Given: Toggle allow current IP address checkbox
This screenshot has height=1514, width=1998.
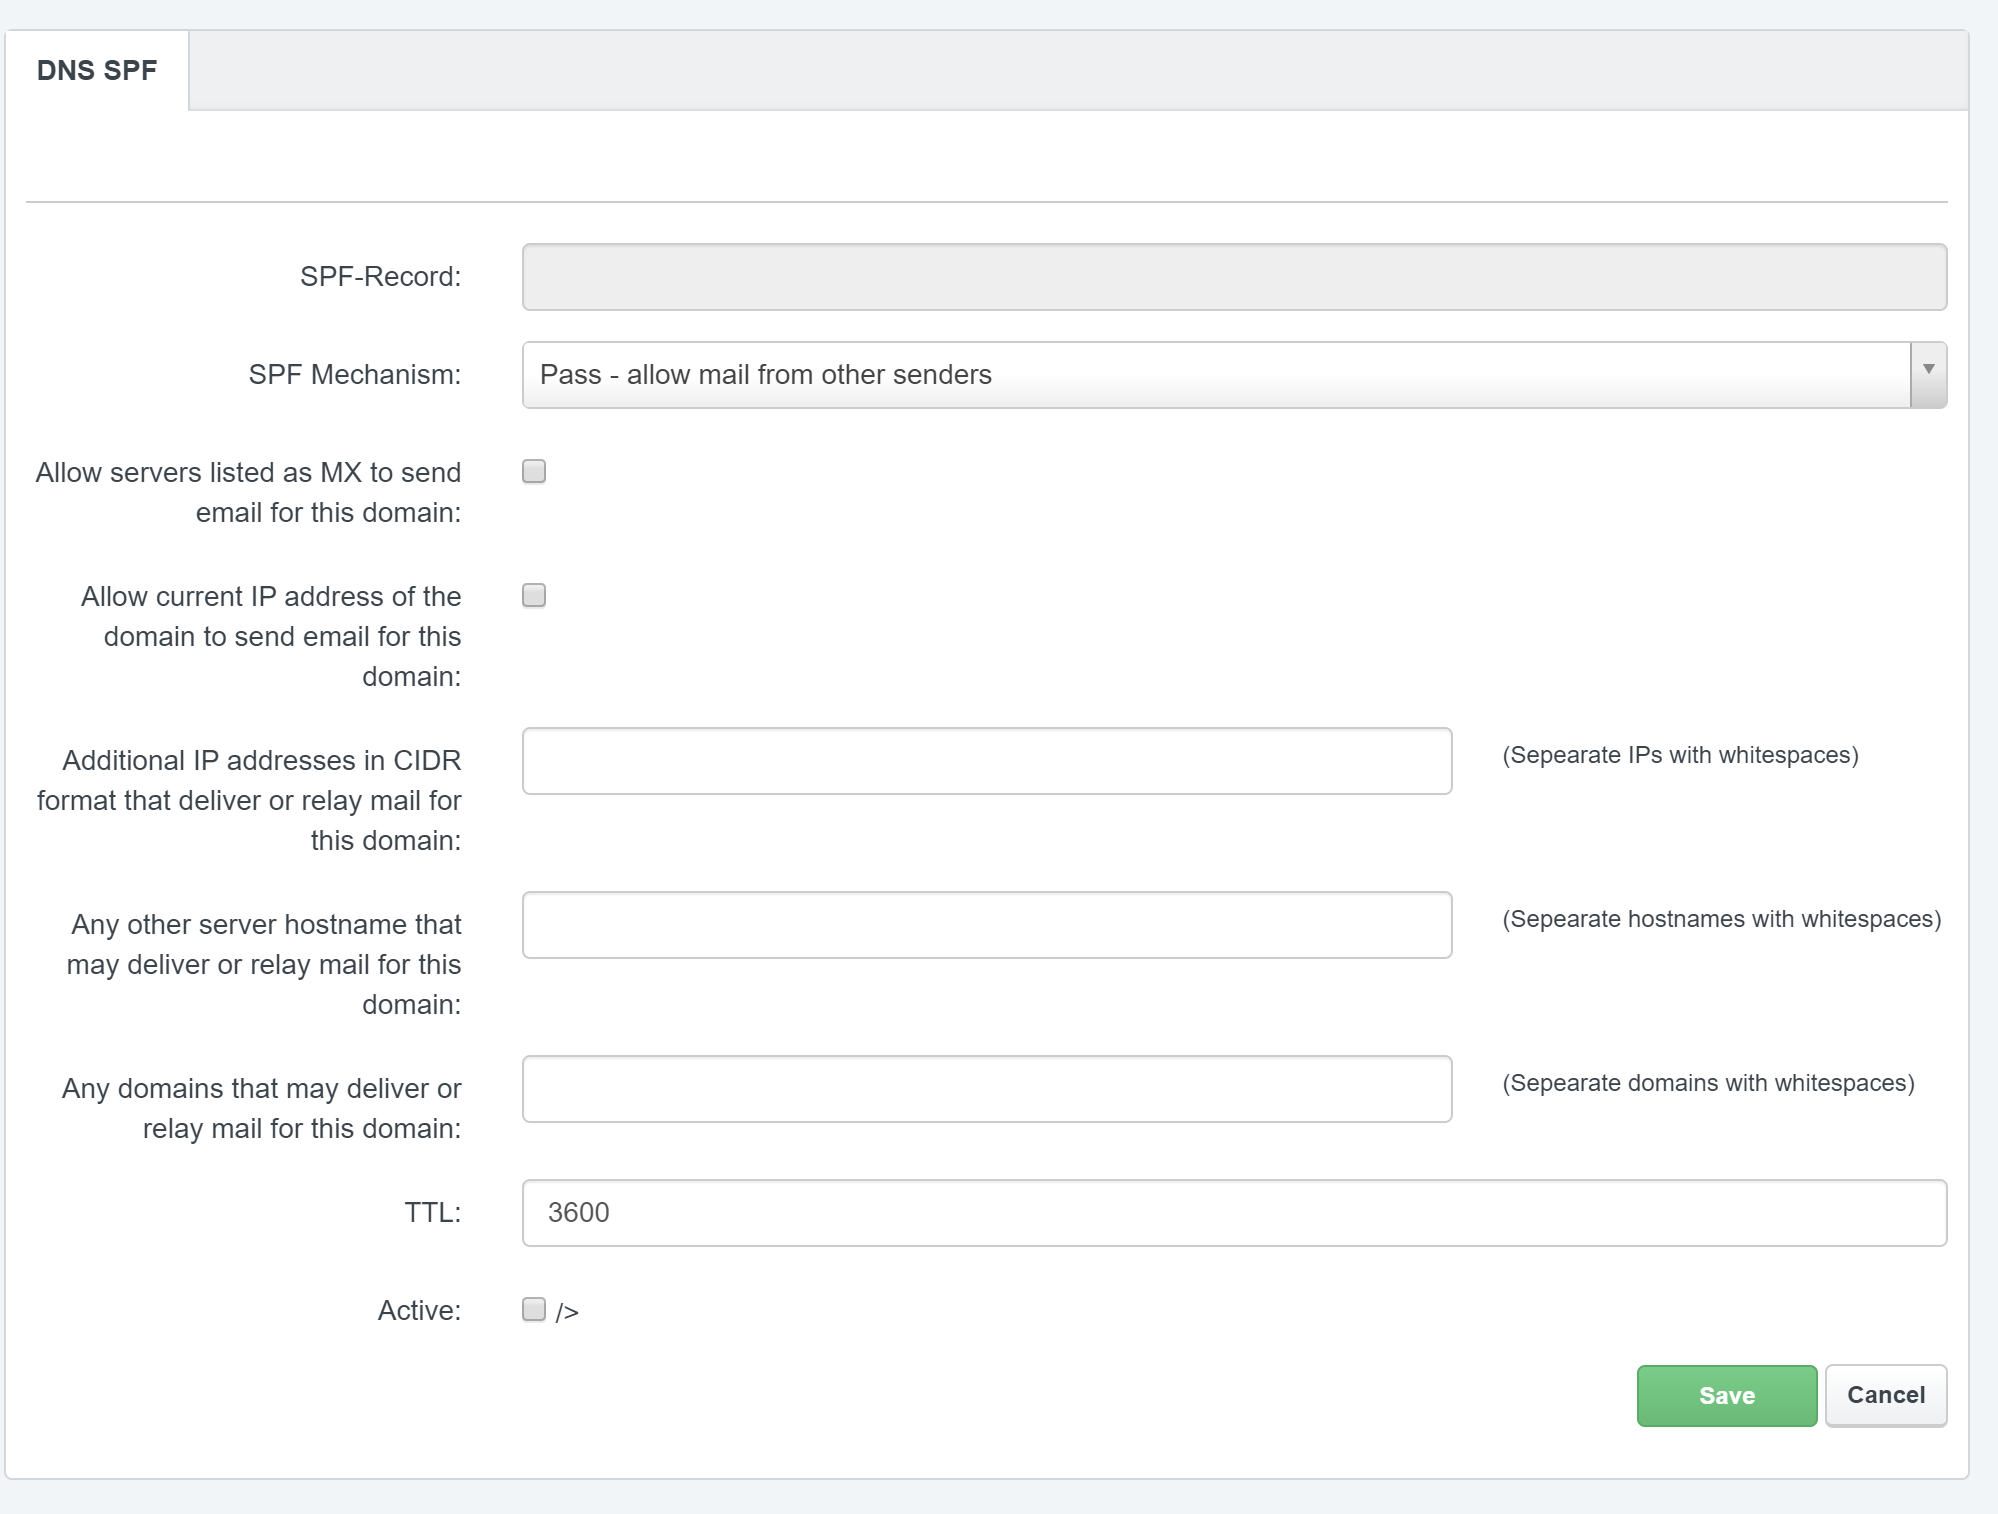Looking at the screenshot, I should tap(534, 595).
